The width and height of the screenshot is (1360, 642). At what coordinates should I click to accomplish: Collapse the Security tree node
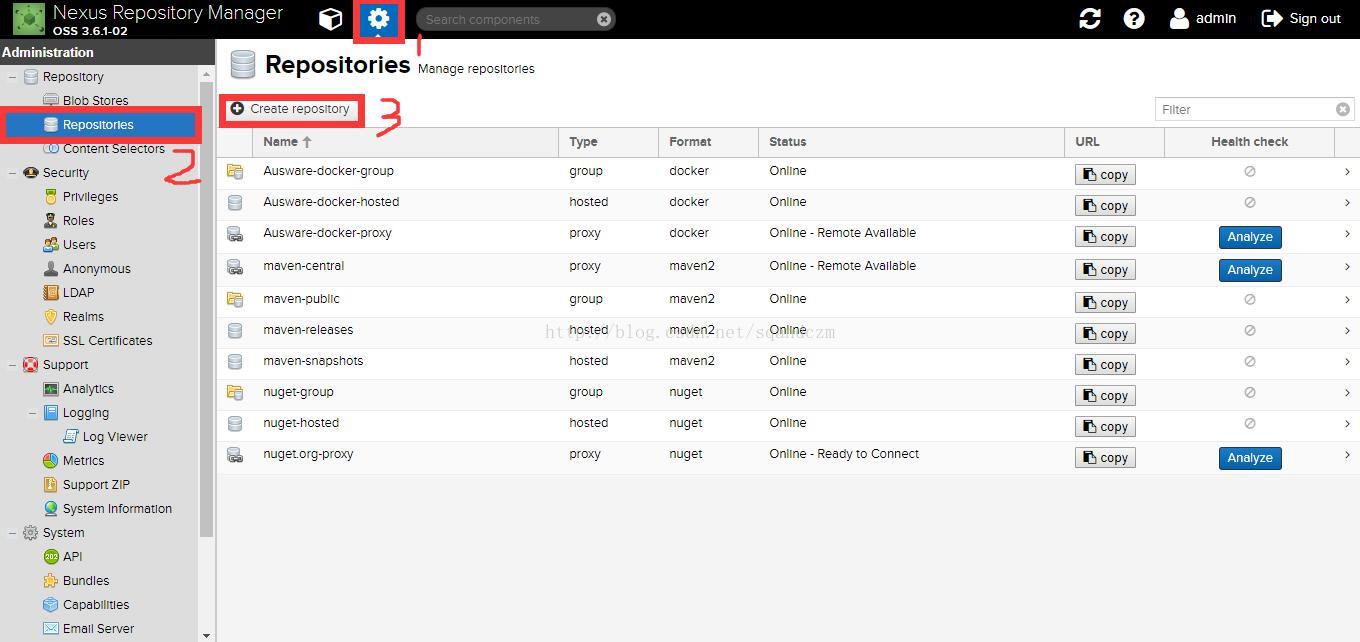pyautogui.click(x=12, y=173)
